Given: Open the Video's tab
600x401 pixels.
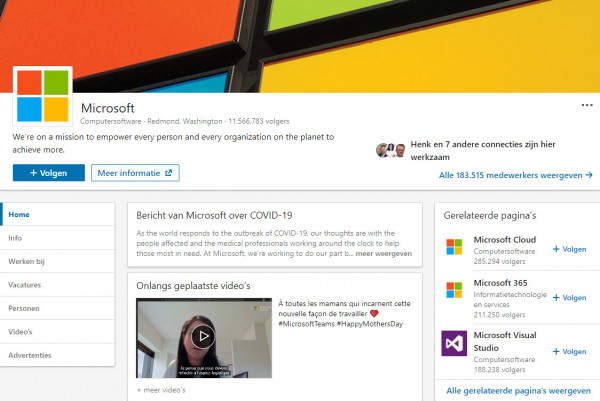Looking at the screenshot, I should click(57, 332).
